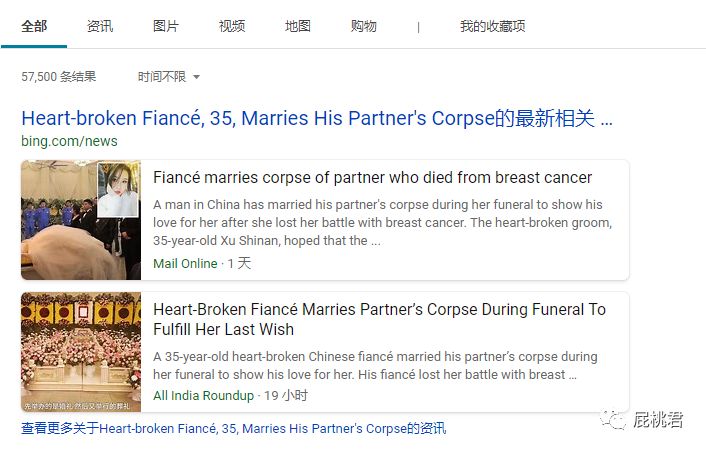The width and height of the screenshot is (706, 450).
Task: Click the Mail Online source label
Action: tap(185, 264)
